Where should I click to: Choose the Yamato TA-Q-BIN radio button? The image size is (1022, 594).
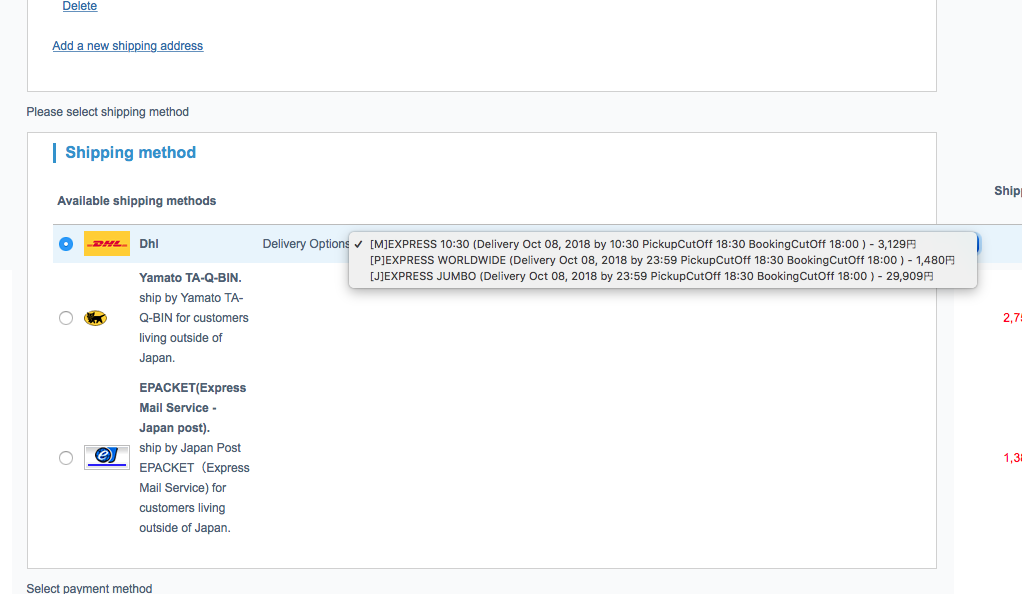click(x=66, y=318)
